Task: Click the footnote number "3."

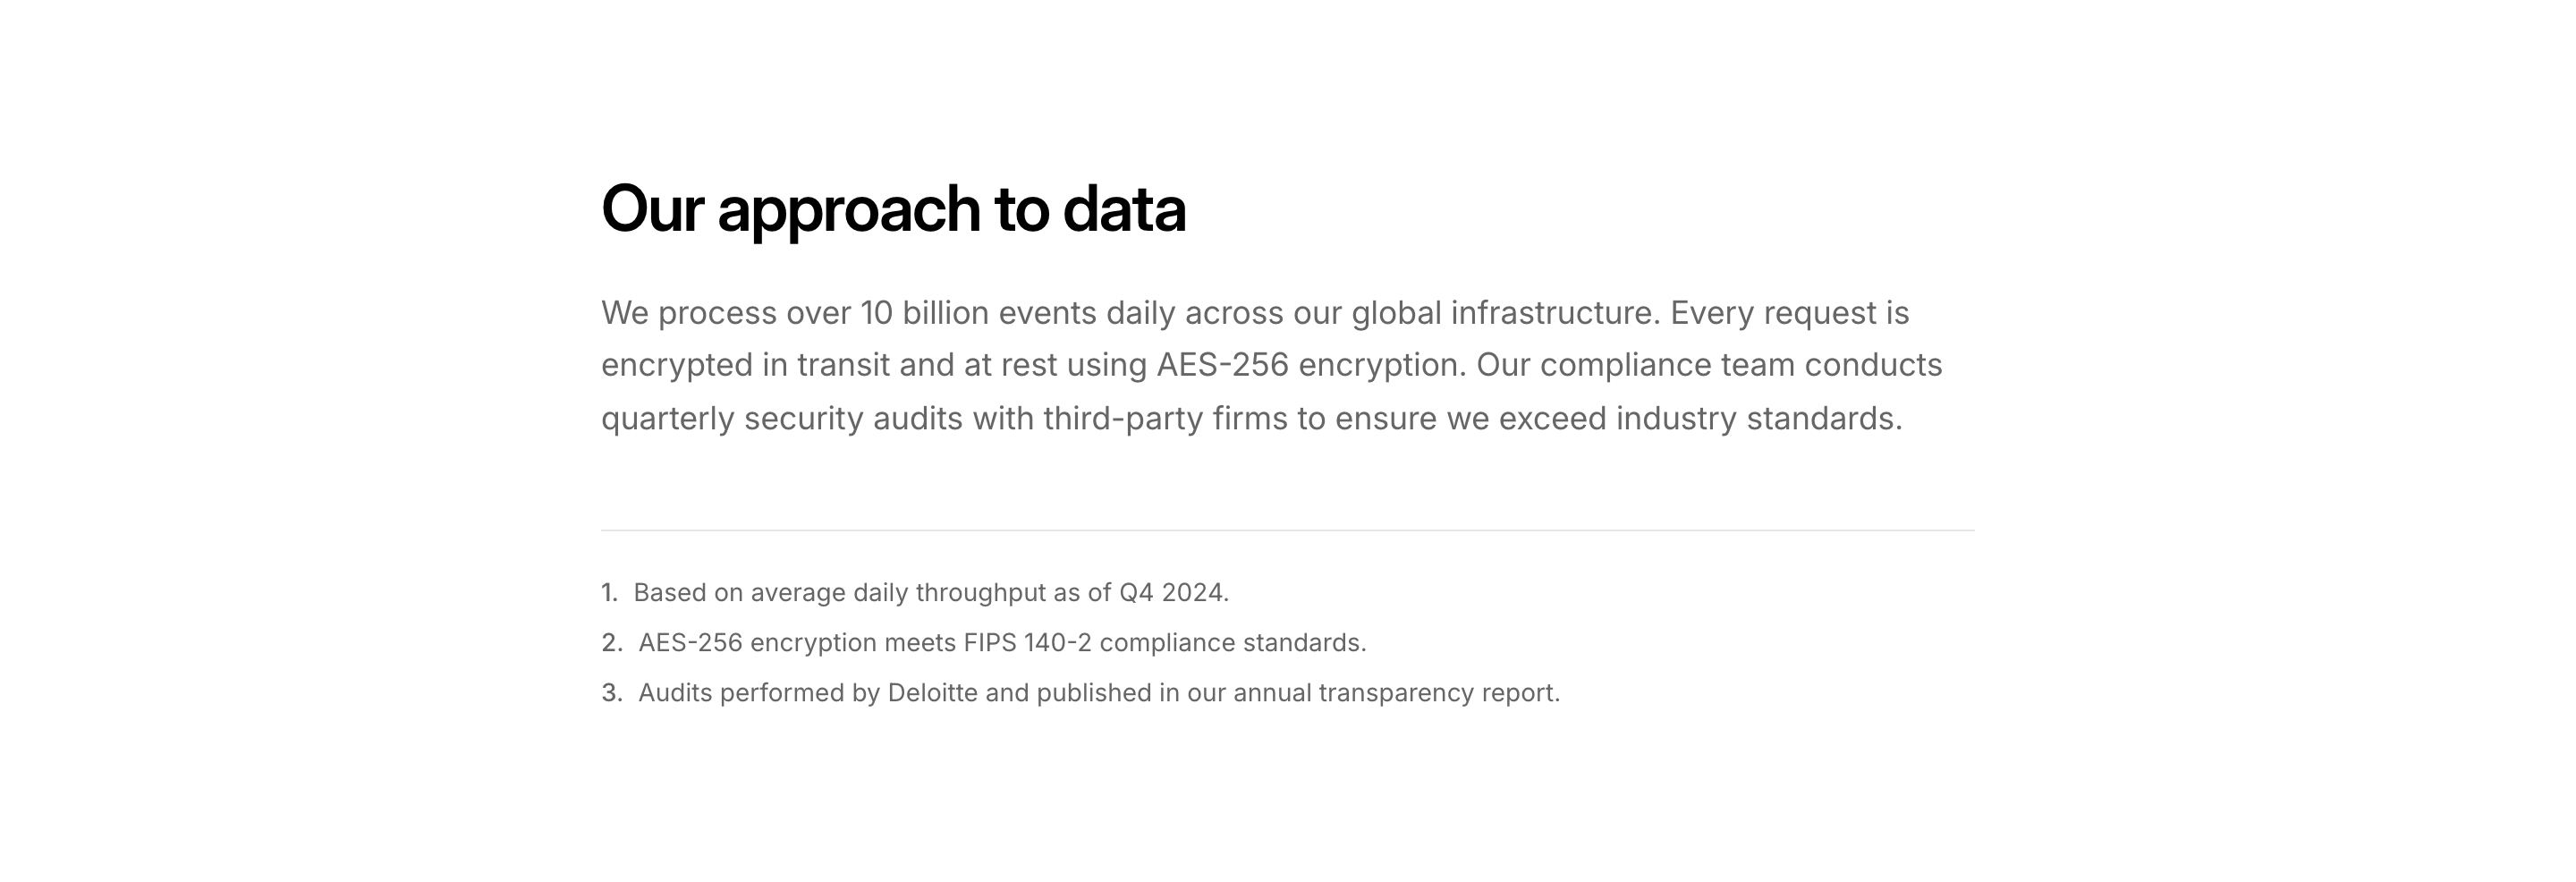Action: 612,693
